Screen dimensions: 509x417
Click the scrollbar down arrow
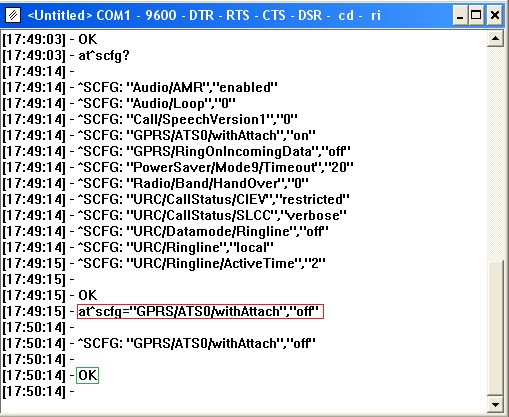pyautogui.click(x=495, y=405)
